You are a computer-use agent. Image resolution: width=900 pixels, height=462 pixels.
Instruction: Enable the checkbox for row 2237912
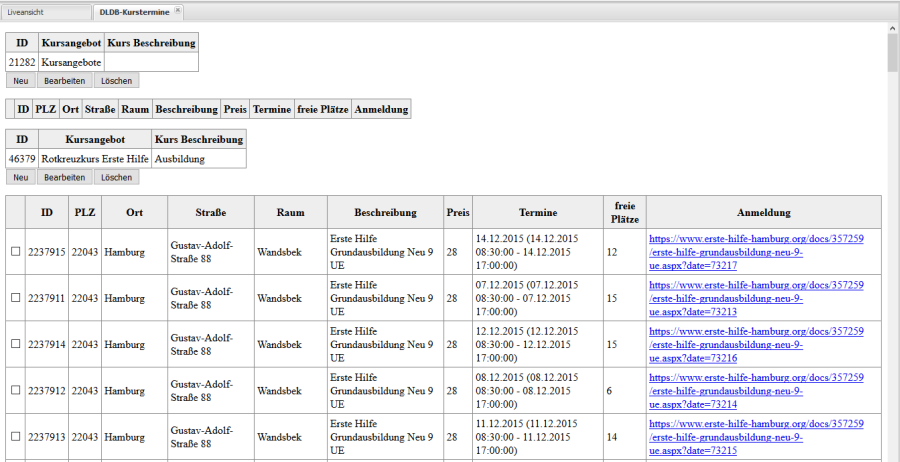(x=15, y=391)
